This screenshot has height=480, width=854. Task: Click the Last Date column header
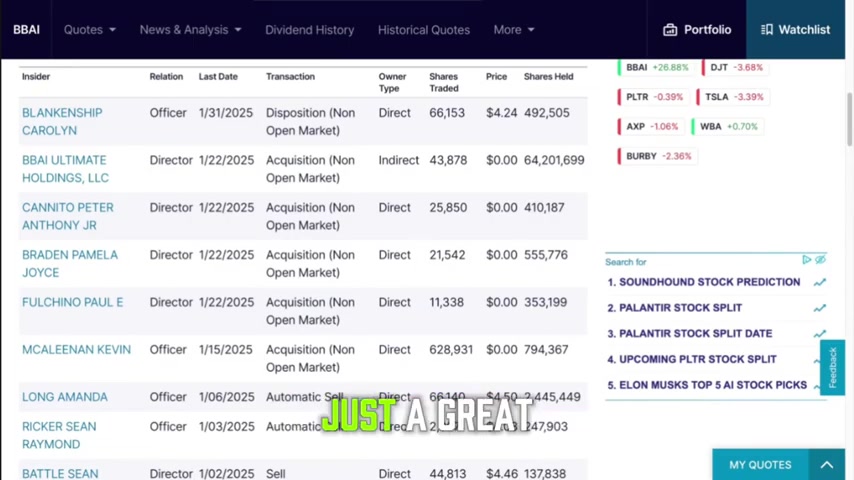coord(218,77)
